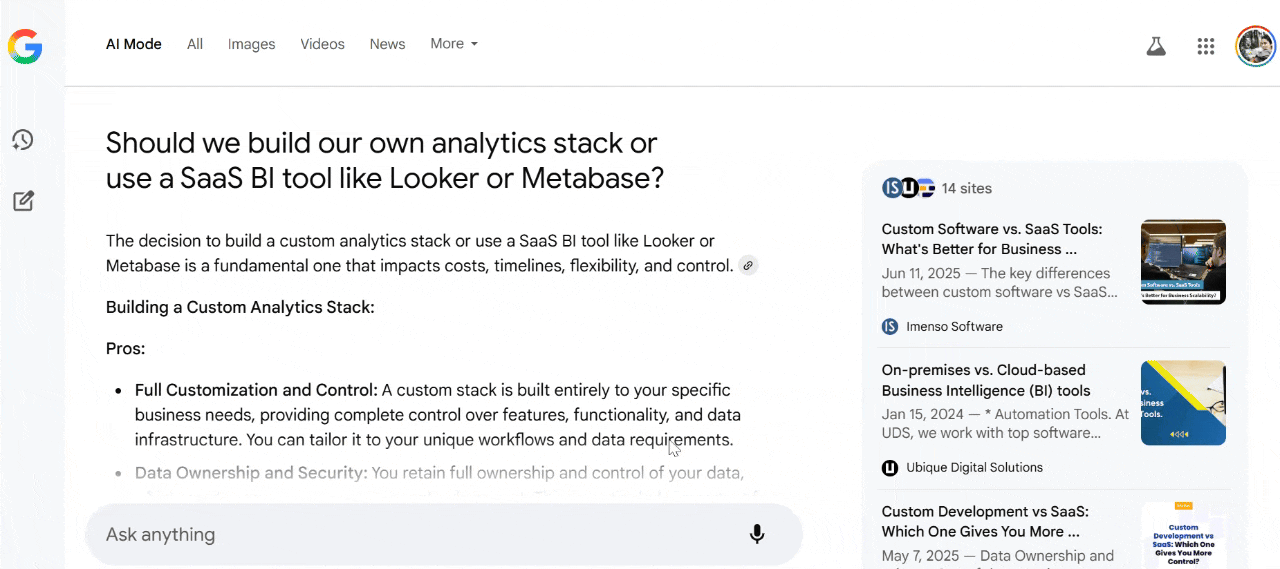The width and height of the screenshot is (1280, 569).
Task: Open the Images tab
Action: click(x=251, y=44)
